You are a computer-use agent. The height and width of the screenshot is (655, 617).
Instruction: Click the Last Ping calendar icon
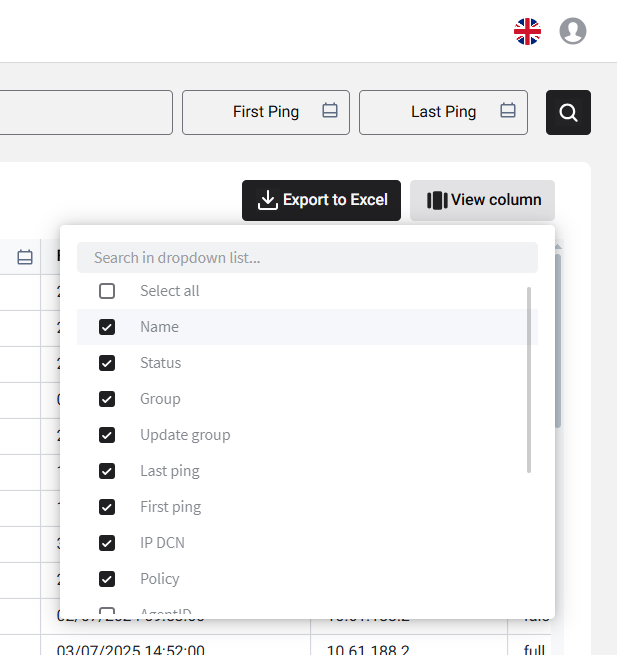pos(508,111)
